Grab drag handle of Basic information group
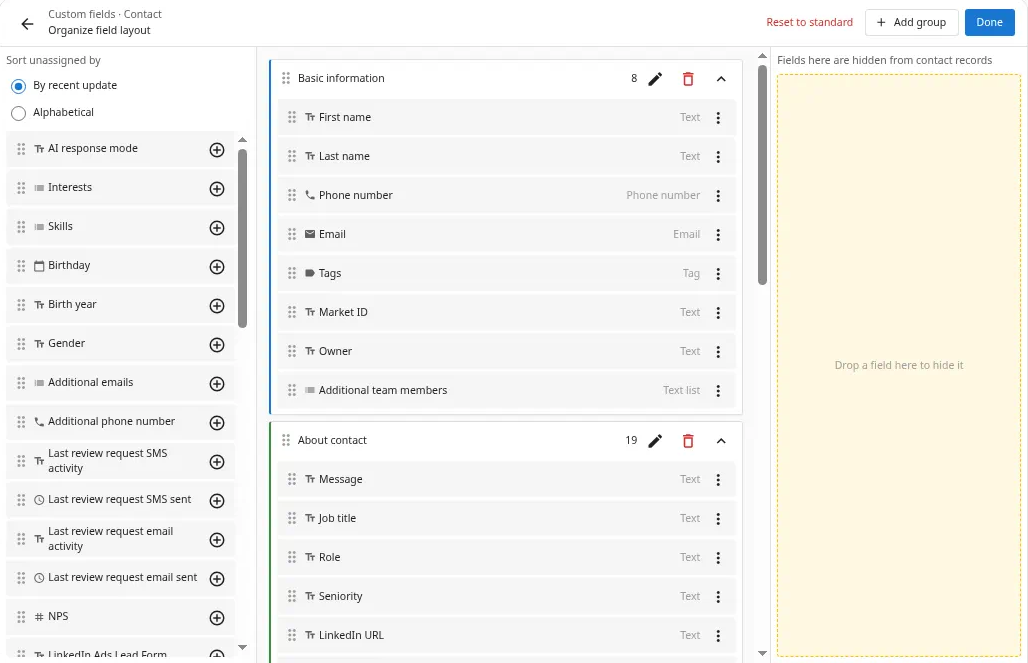This screenshot has width=1028, height=663. click(286, 79)
